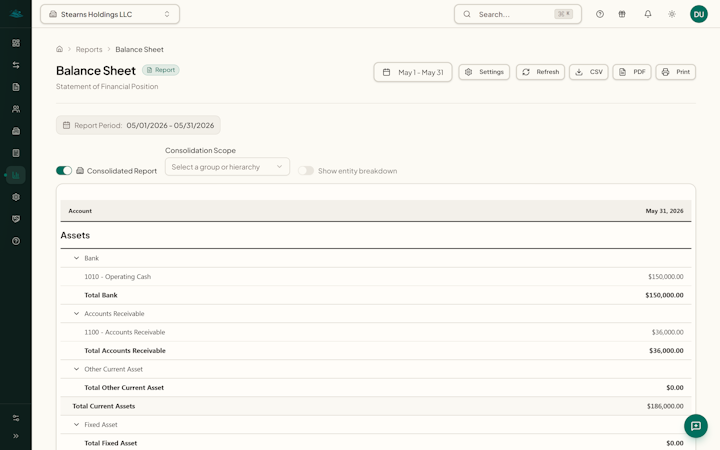Click the 1010 - Operating Cash row
The height and width of the screenshot is (450, 720).
point(376,277)
